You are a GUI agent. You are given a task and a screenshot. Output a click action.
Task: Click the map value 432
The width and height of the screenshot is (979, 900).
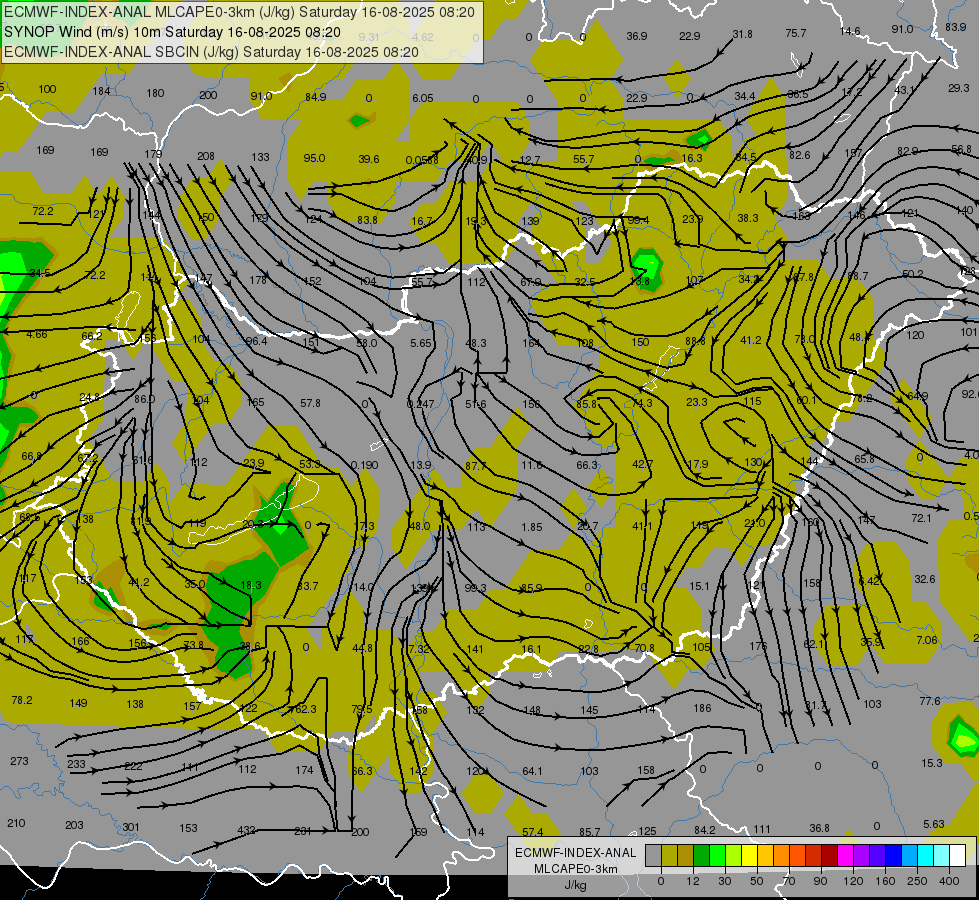click(x=247, y=830)
